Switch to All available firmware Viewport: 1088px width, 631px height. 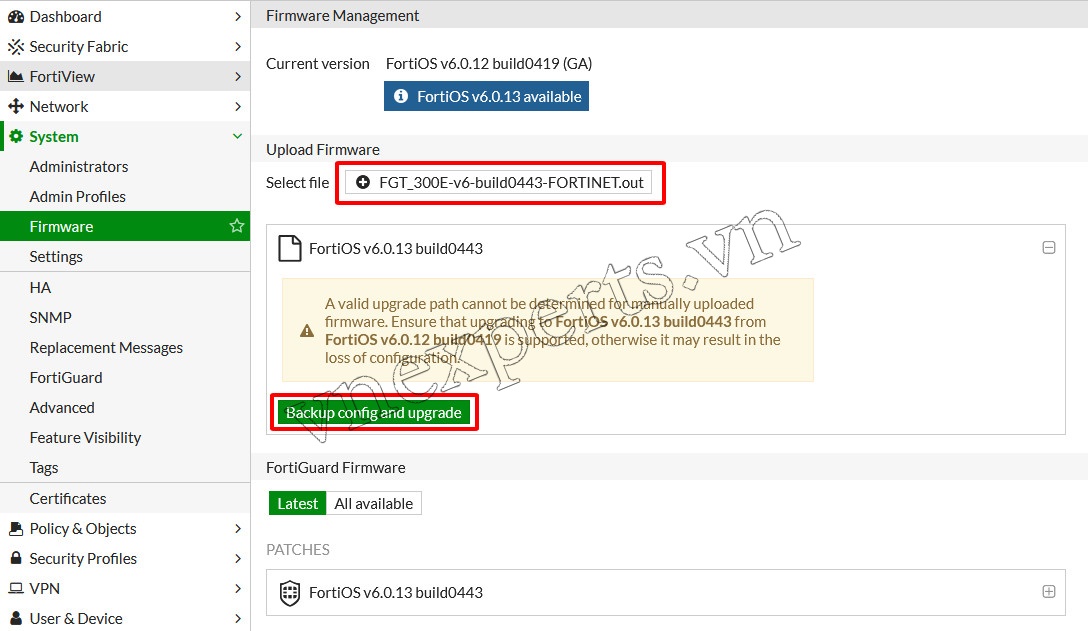click(373, 504)
